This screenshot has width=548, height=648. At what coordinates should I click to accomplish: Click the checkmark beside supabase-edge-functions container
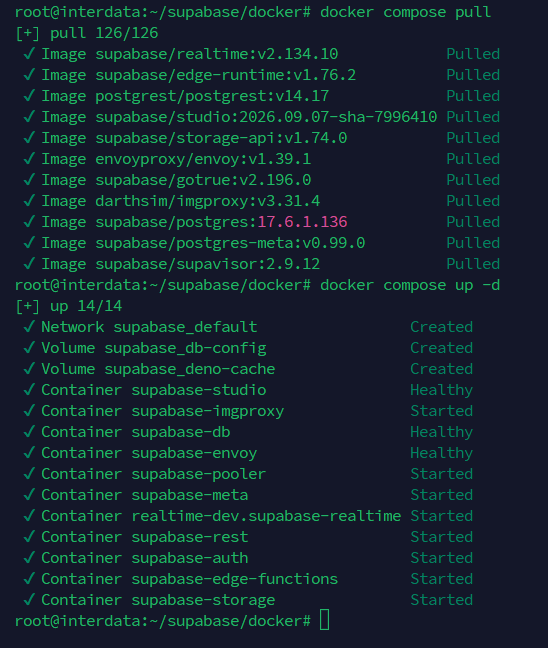coord(29,579)
